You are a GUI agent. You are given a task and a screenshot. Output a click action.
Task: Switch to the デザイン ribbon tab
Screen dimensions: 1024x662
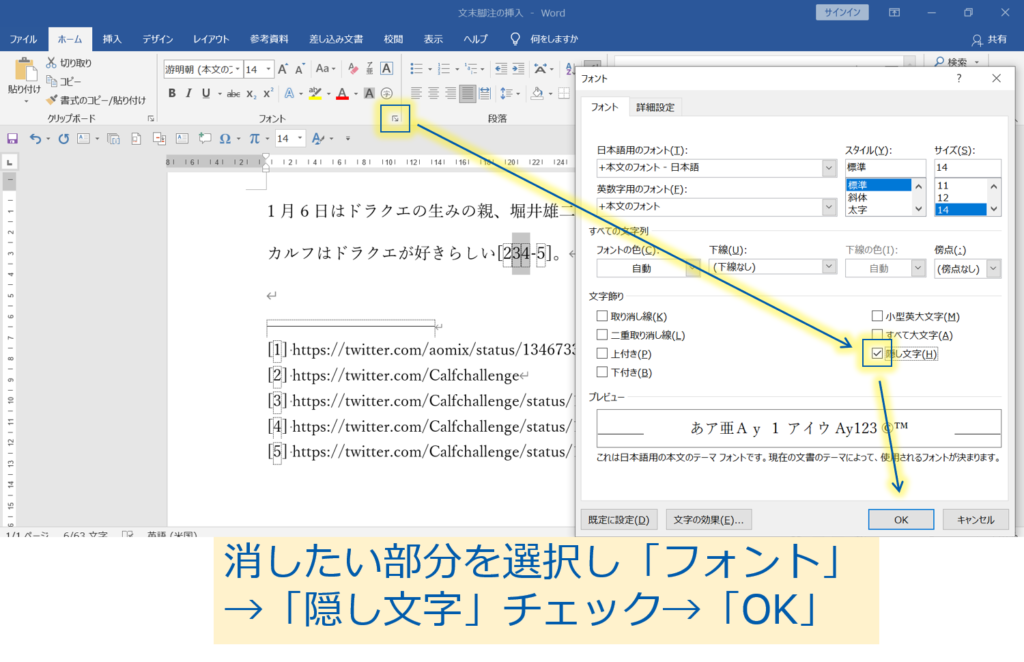tap(158, 39)
